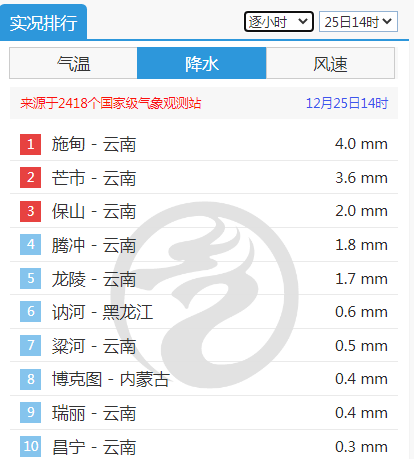Image resolution: width=414 pixels, height=459 pixels.
Task: Open the 逐小时 interval dropdown
Action: click(x=279, y=22)
